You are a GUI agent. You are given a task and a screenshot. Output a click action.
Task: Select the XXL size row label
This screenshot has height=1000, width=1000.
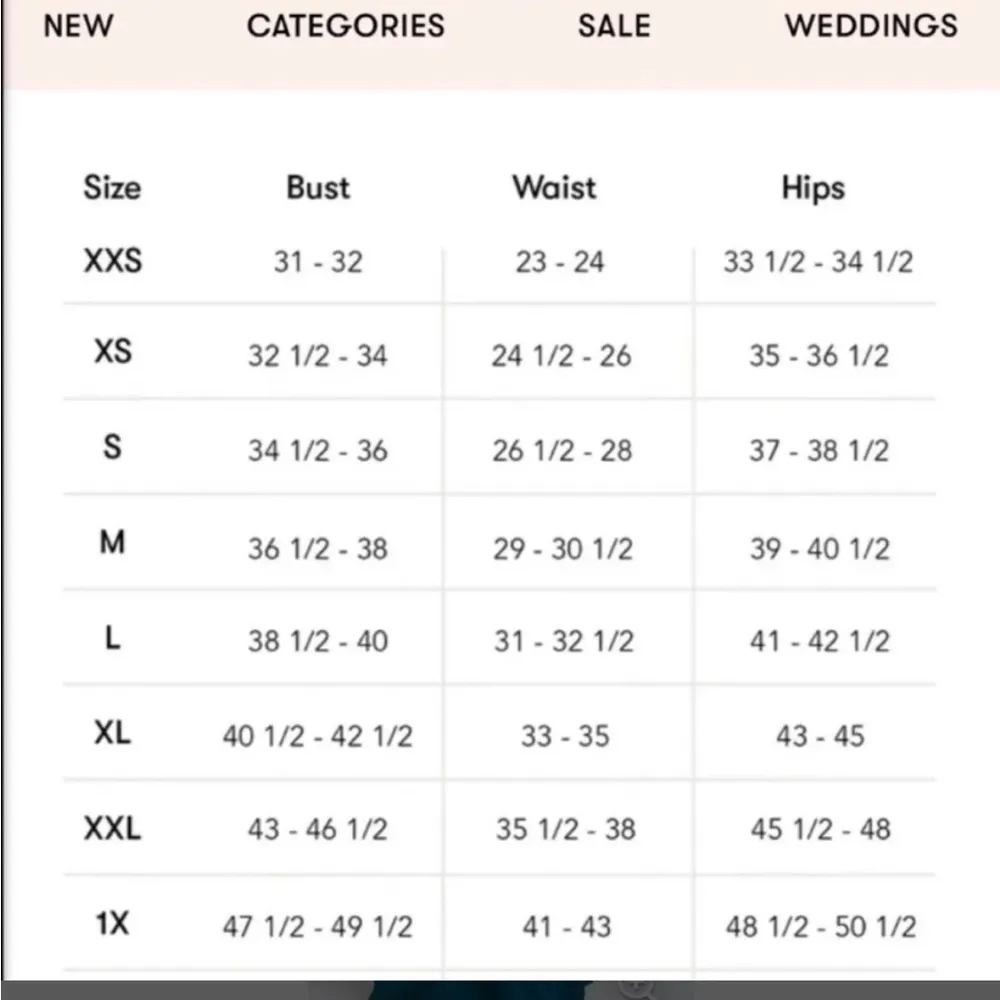coord(112,828)
